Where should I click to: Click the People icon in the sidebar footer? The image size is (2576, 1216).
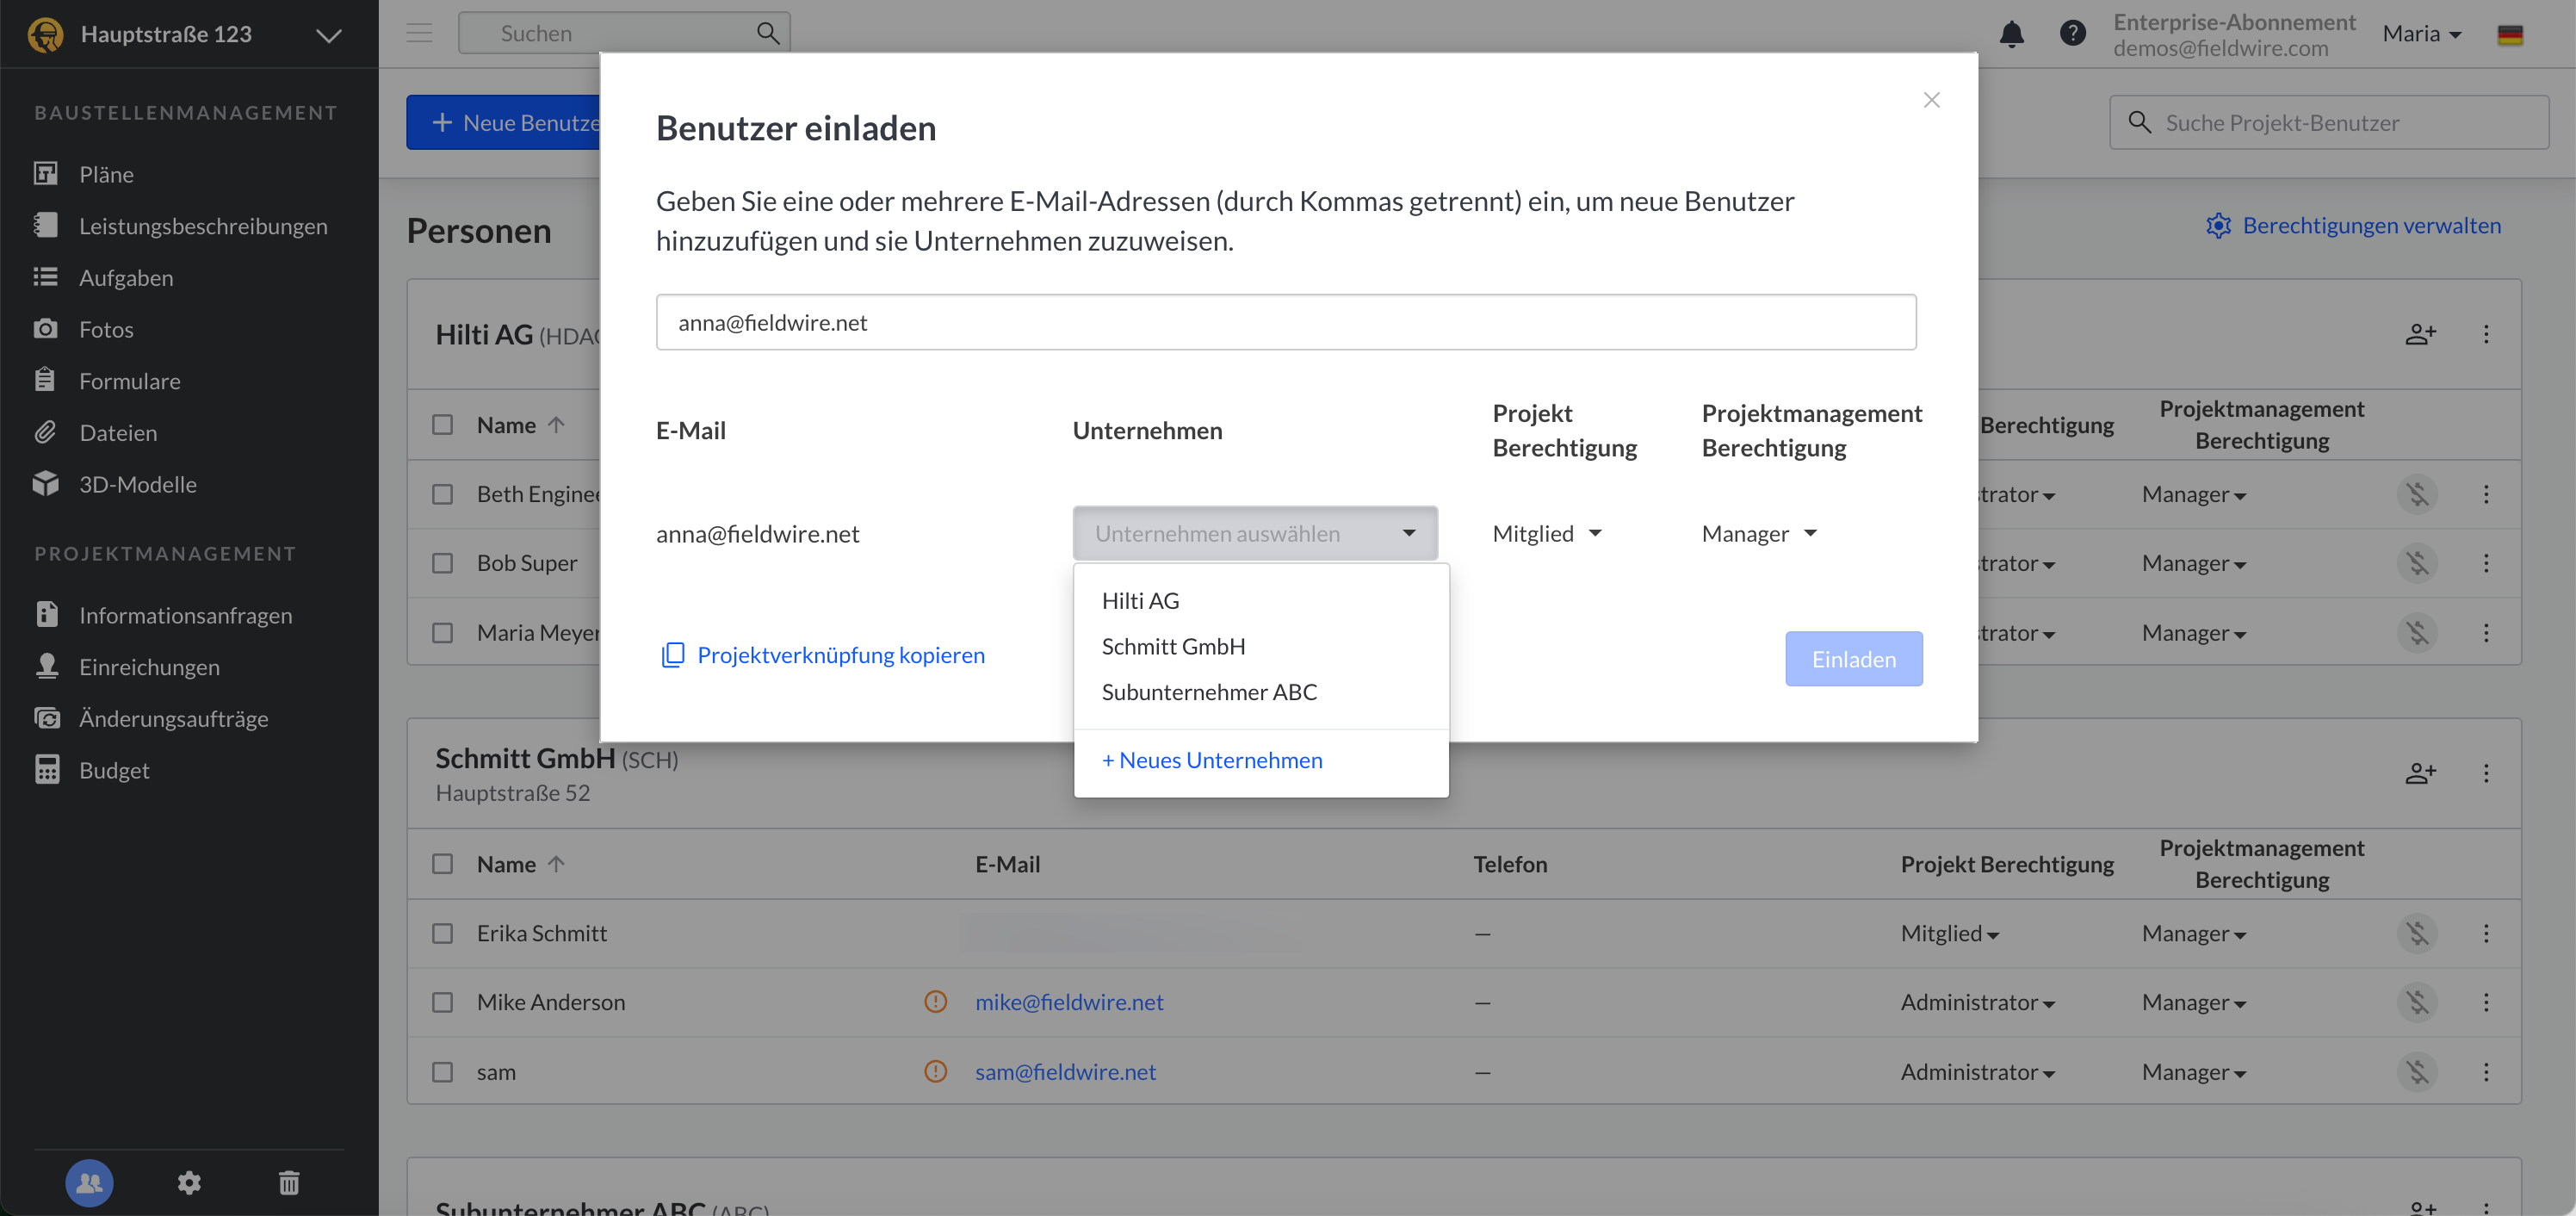point(89,1183)
